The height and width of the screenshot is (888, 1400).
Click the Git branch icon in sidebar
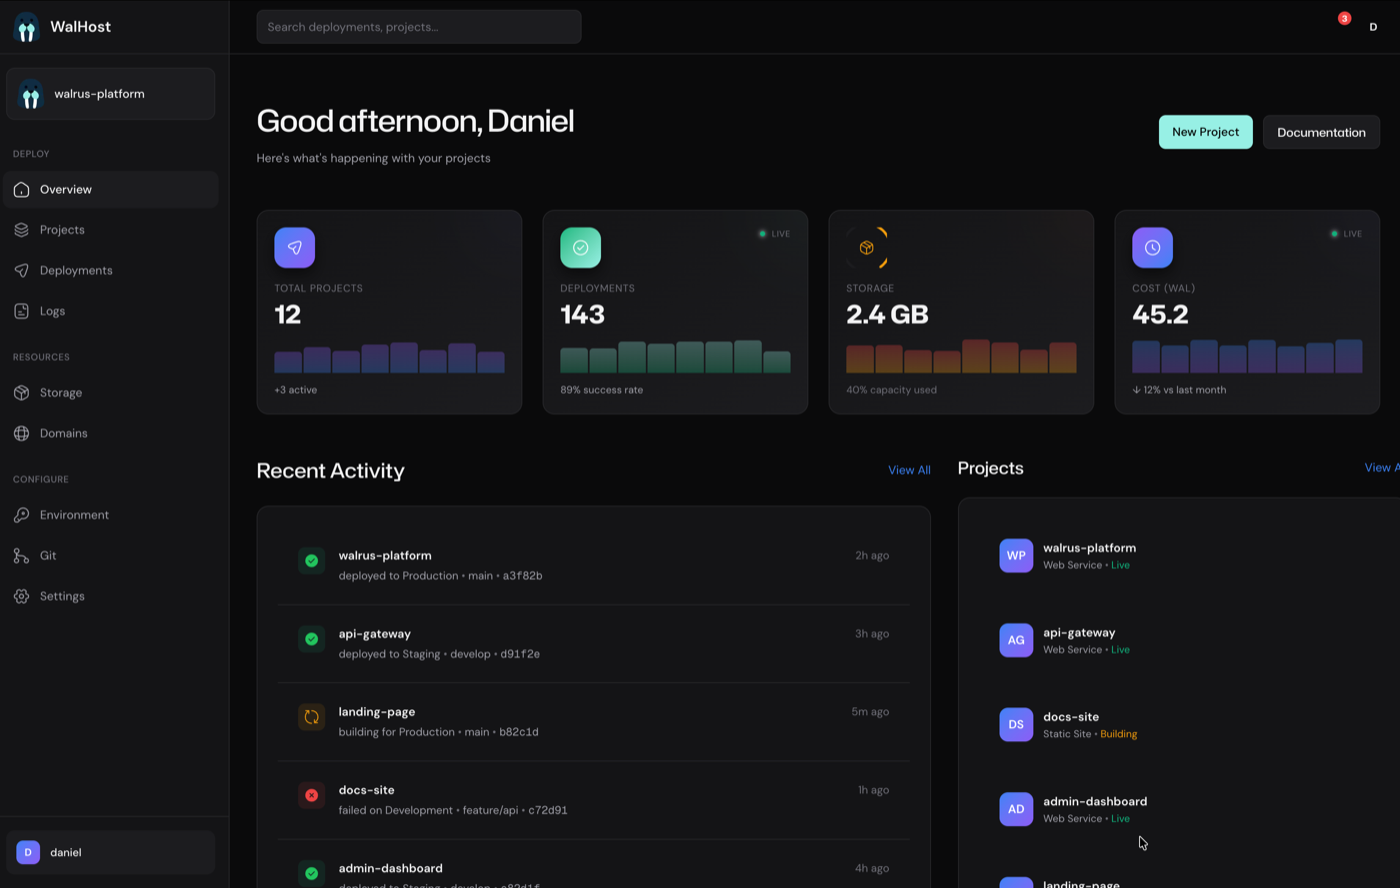[x=22, y=556]
